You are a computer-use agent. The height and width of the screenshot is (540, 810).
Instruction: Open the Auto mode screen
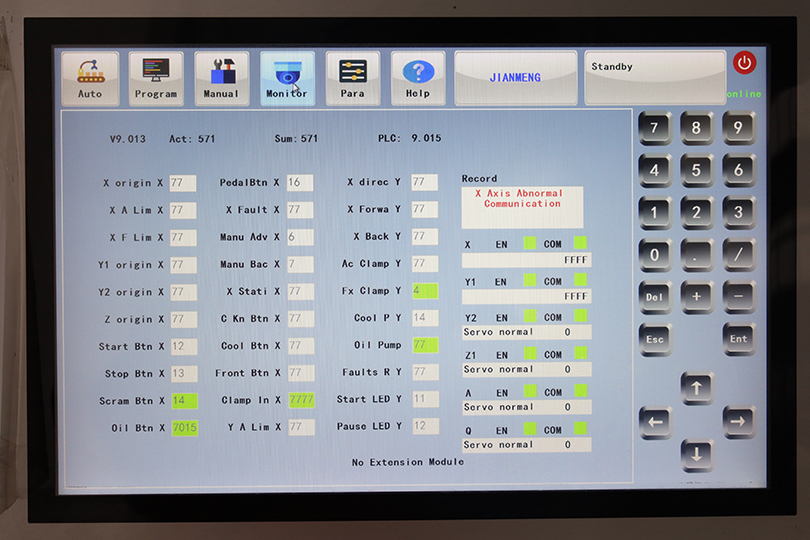90,78
